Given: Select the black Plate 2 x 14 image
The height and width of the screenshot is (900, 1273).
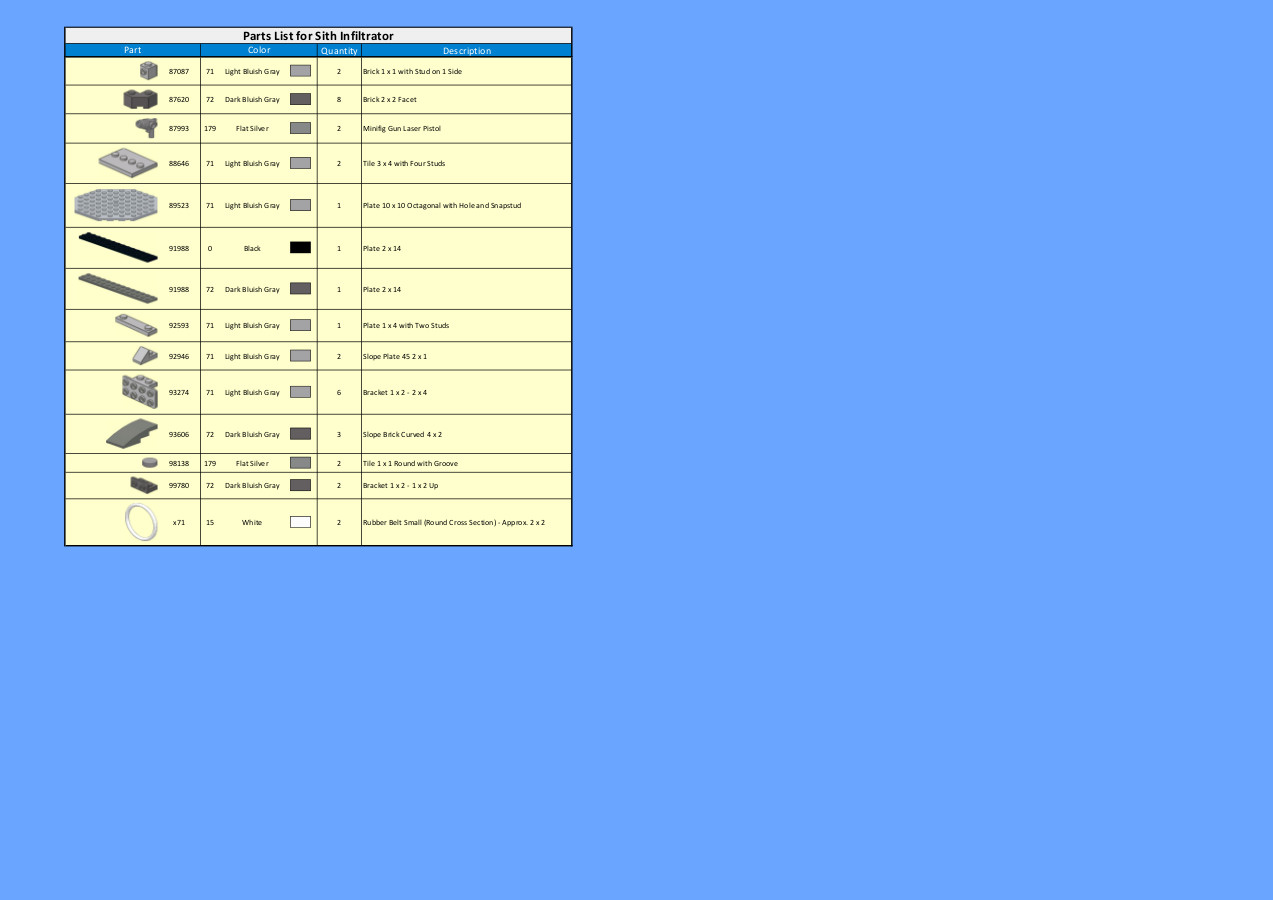Looking at the screenshot, I should 118,247.
